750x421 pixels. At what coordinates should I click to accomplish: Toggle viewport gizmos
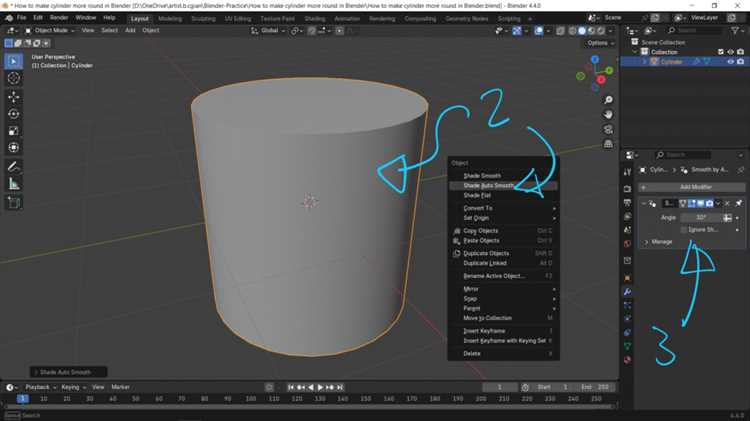517,31
